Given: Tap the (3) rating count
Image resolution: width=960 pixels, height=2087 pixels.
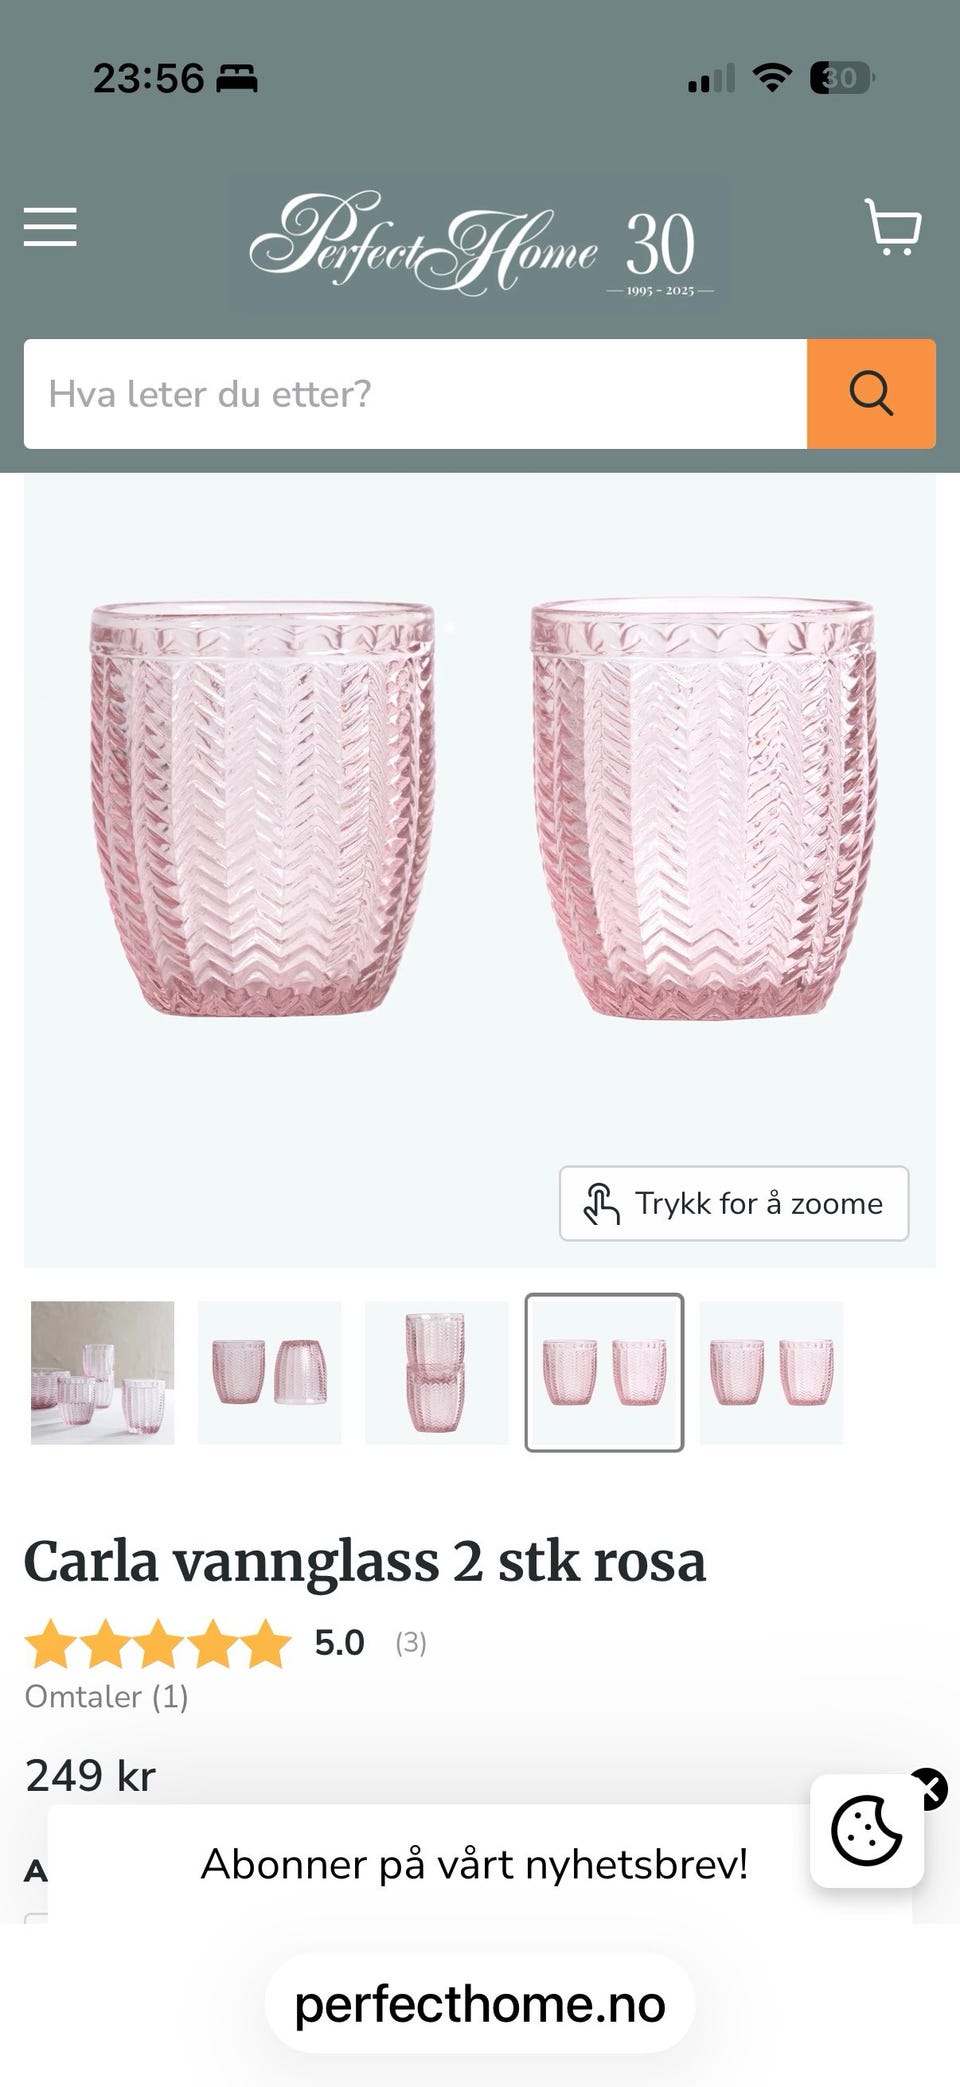Looking at the screenshot, I should (x=411, y=1643).
